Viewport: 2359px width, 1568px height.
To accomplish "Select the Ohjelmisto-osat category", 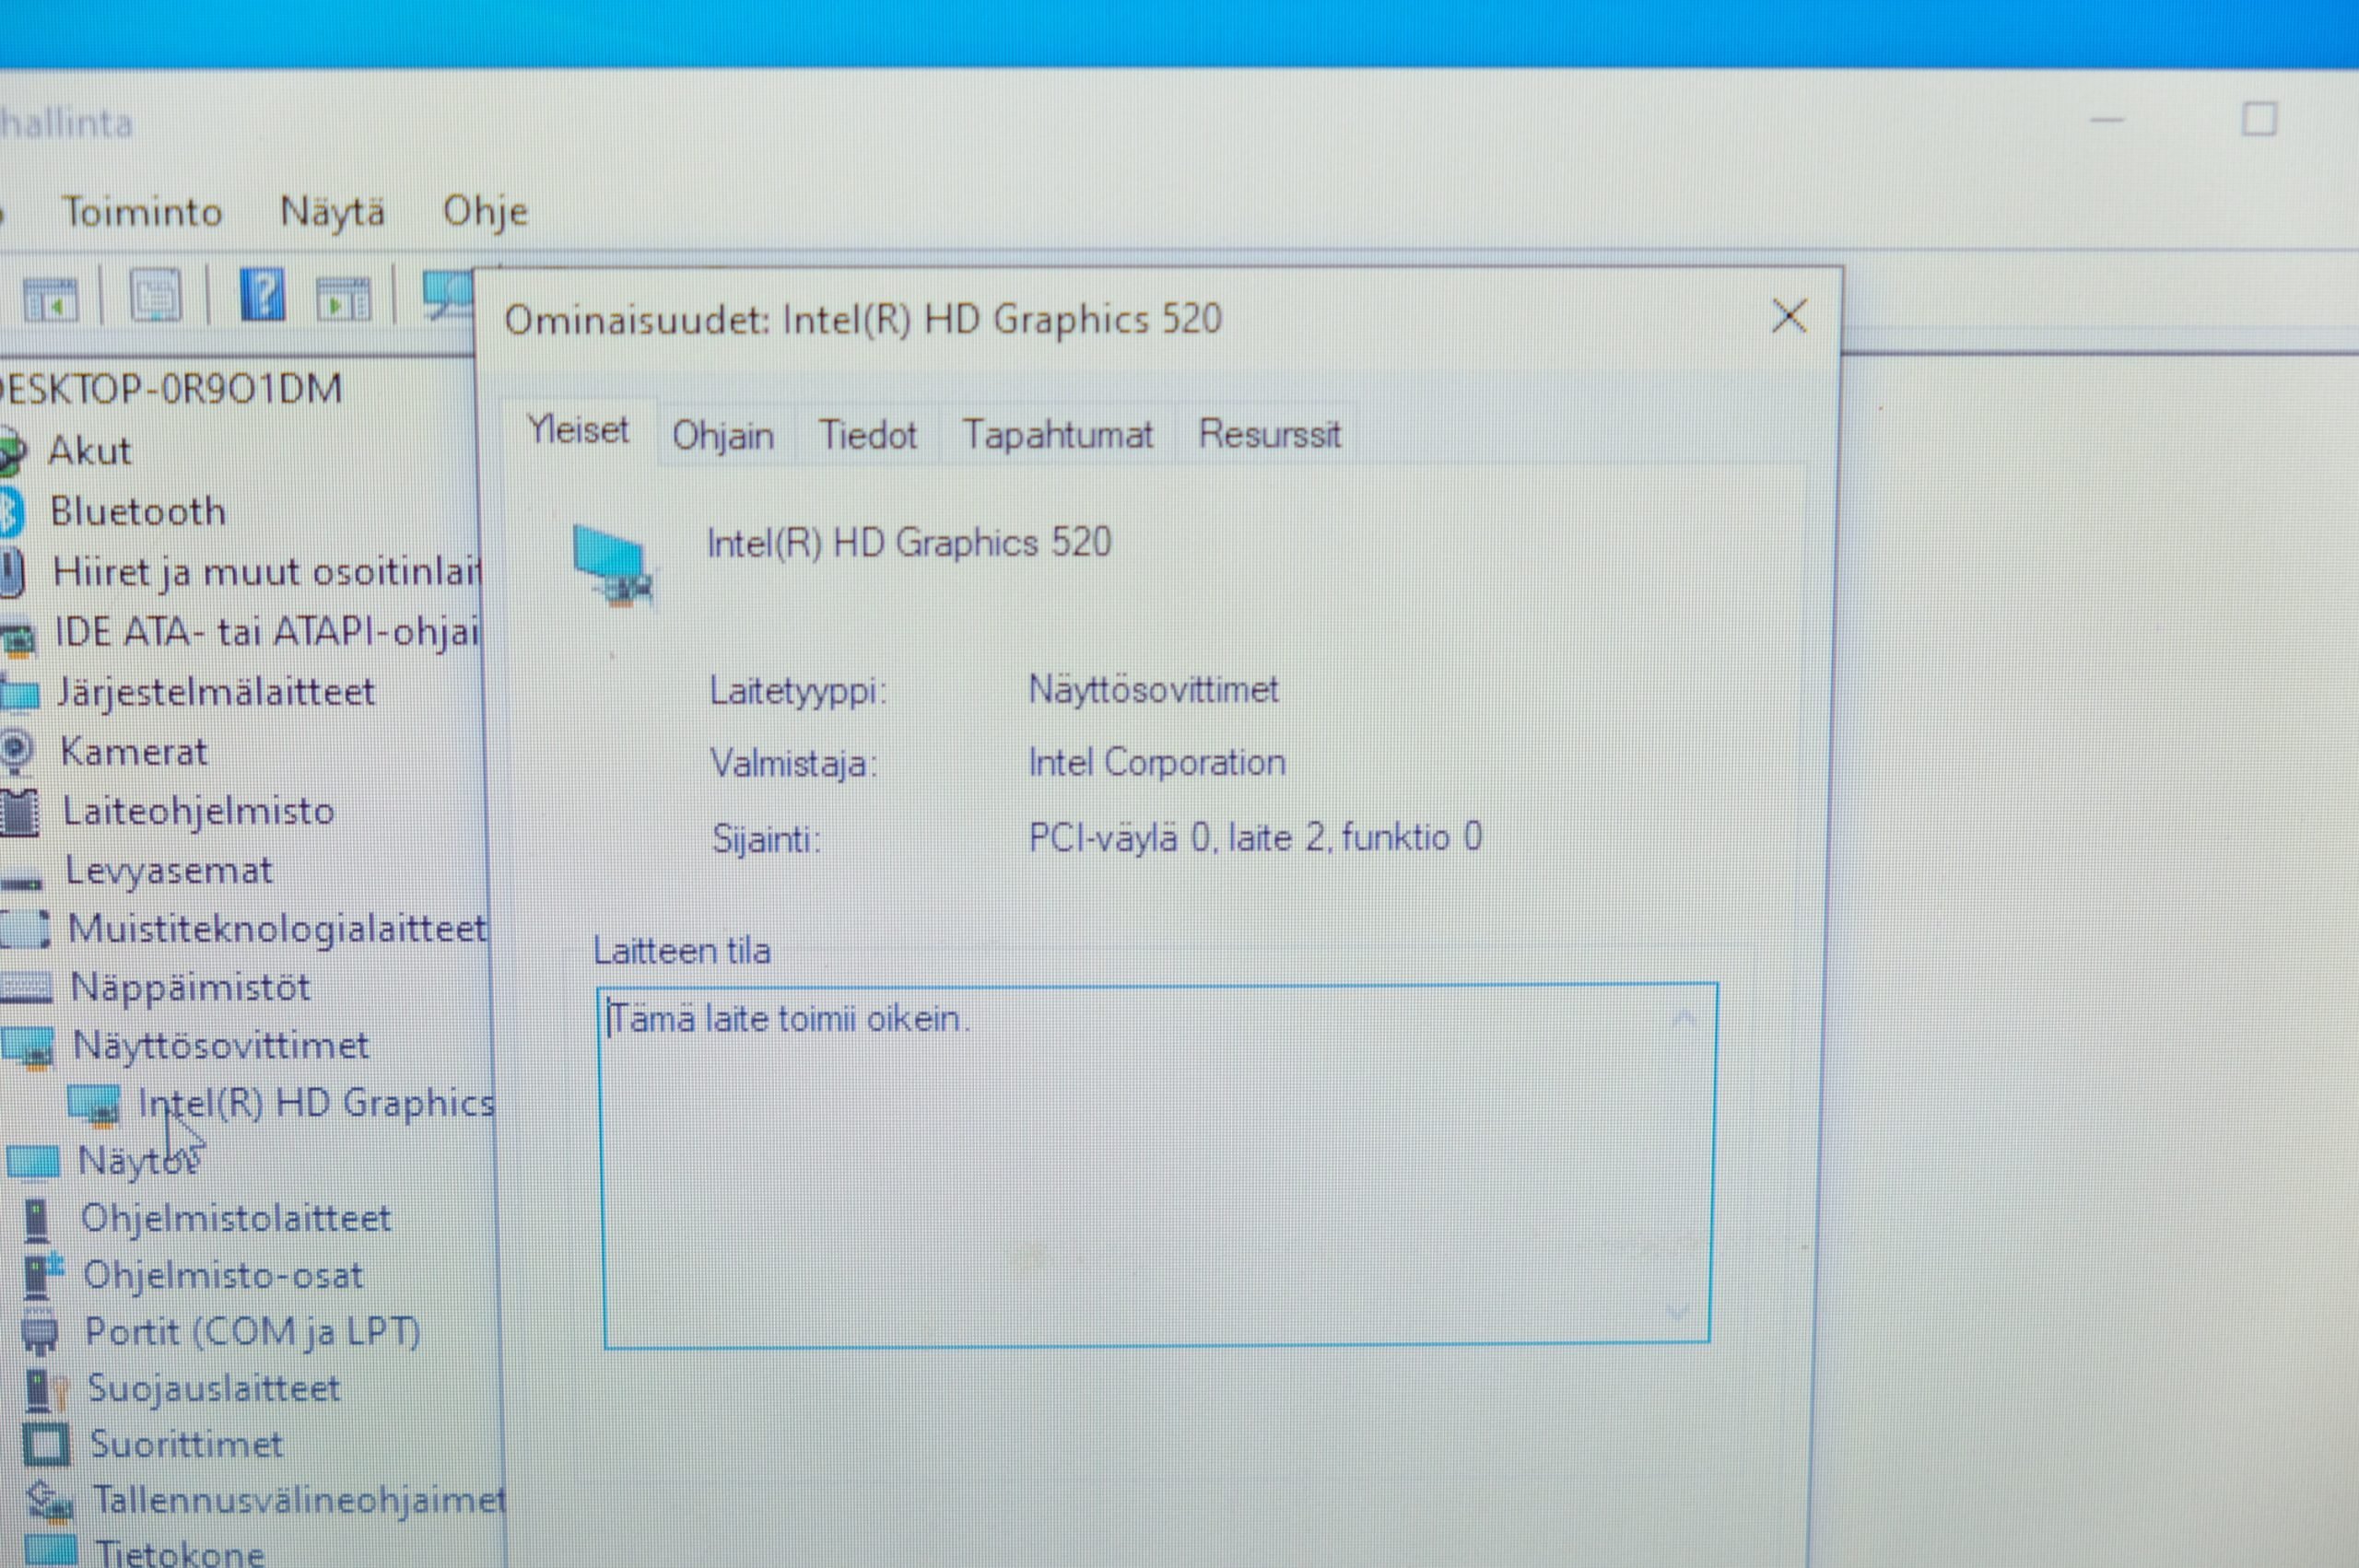I will tap(222, 1276).
